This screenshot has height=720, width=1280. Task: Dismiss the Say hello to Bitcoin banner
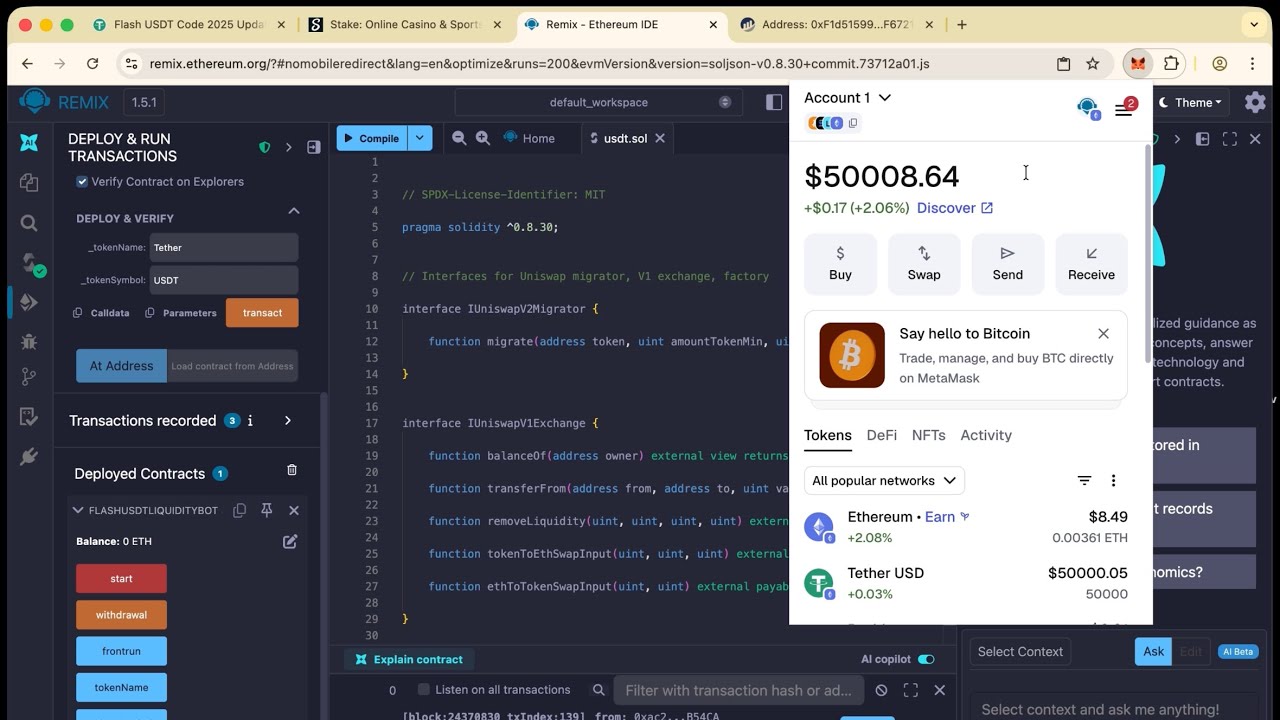point(1103,333)
